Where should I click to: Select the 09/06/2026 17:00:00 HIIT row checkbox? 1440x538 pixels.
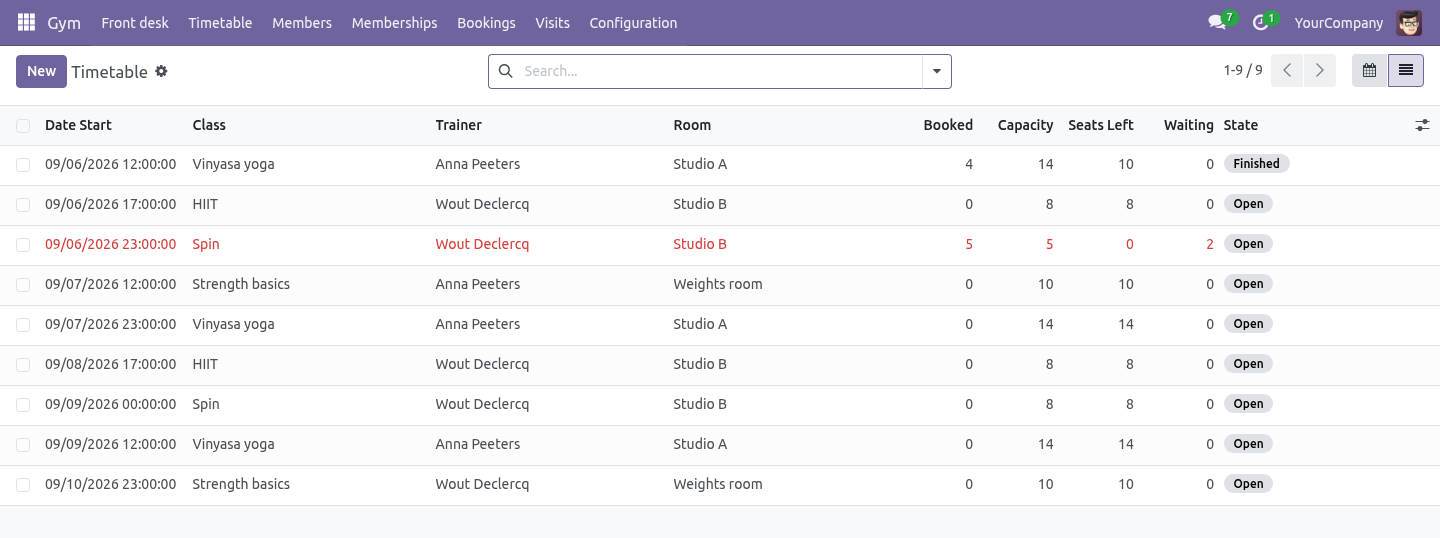pos(23,205)
